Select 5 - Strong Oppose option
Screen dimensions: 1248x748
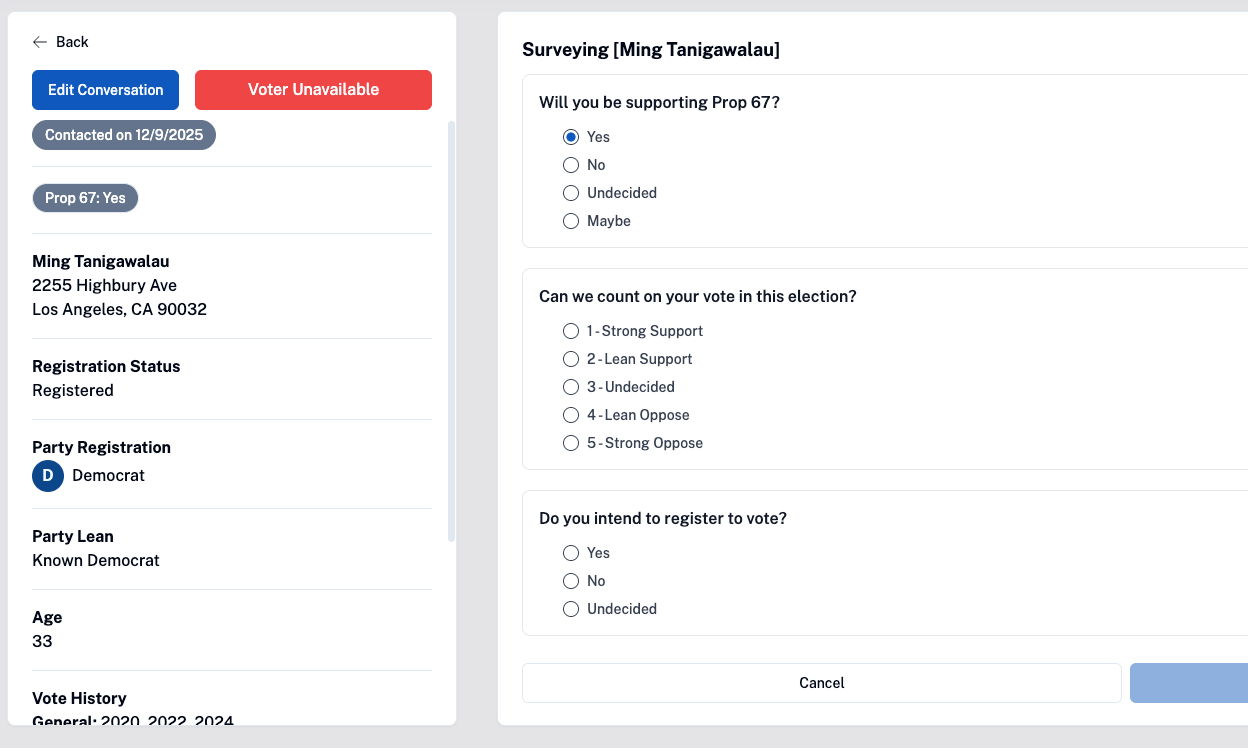pyautogui.click(x=571, y=443)
